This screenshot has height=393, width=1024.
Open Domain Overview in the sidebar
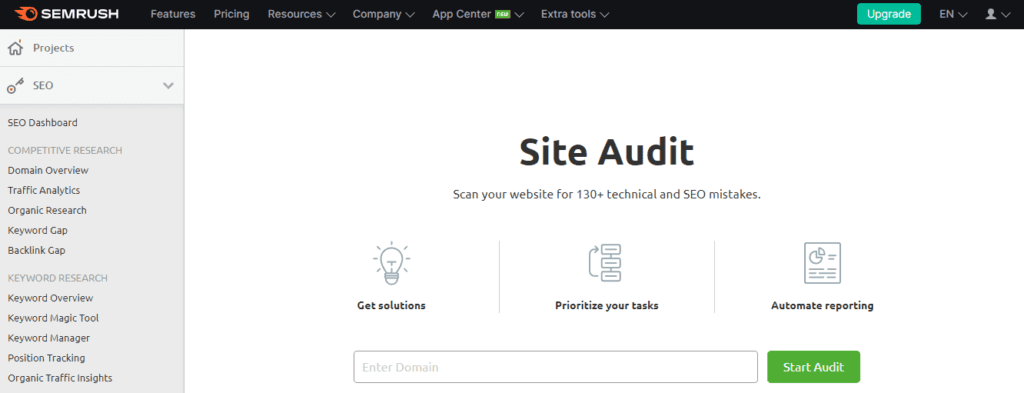coord(48,170)
